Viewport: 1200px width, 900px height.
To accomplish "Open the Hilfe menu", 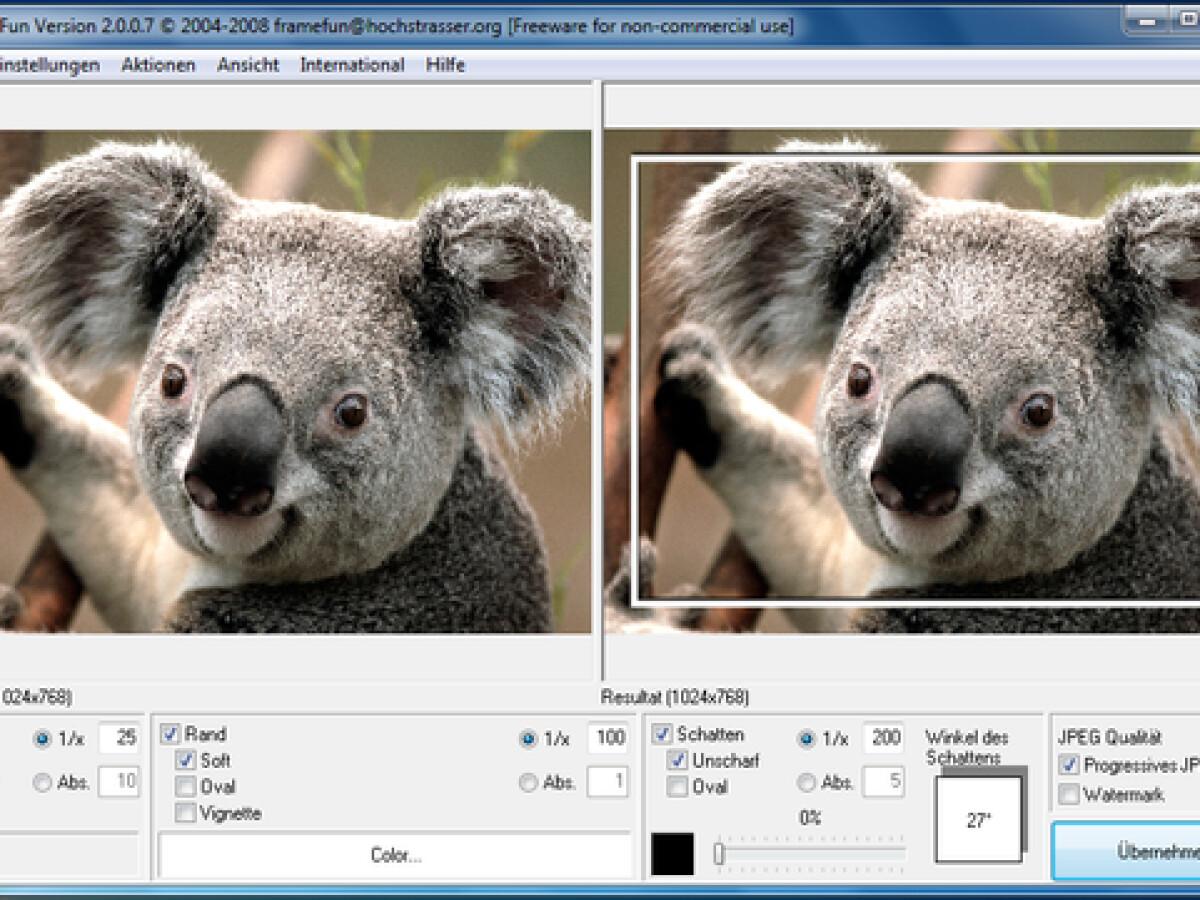I will 445,65.
